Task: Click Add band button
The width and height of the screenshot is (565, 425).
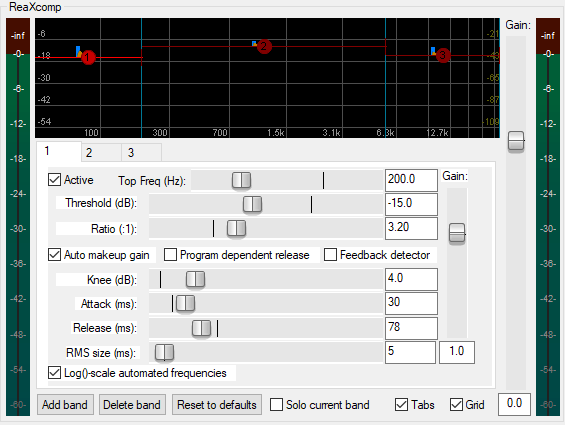Action: (x=65, y=405)
